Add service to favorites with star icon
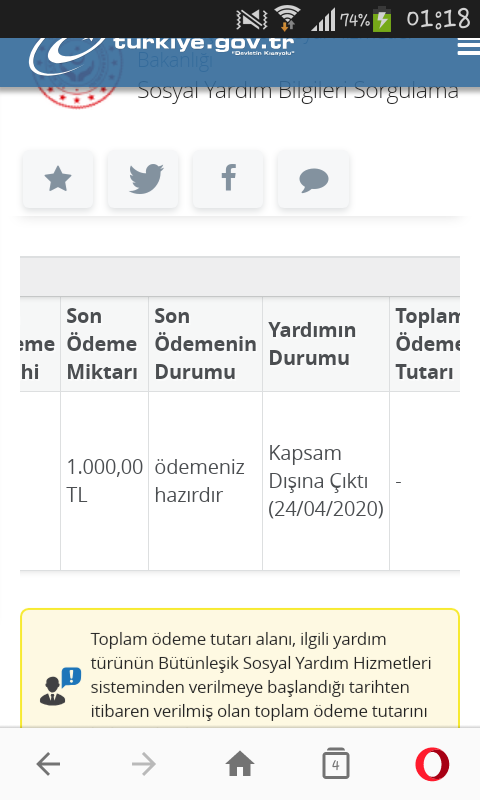The image size is (480, 800). tap(58, 179)
